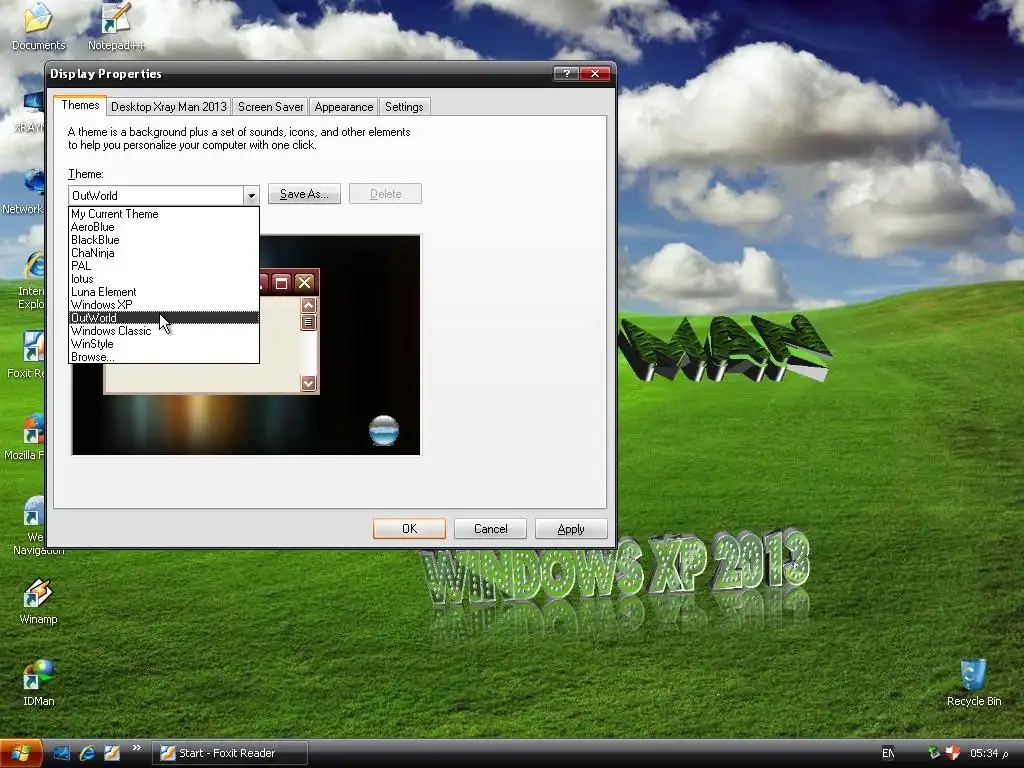Click preview window's close X icon
1024x768 pixels.
click(x=304, y=283)
